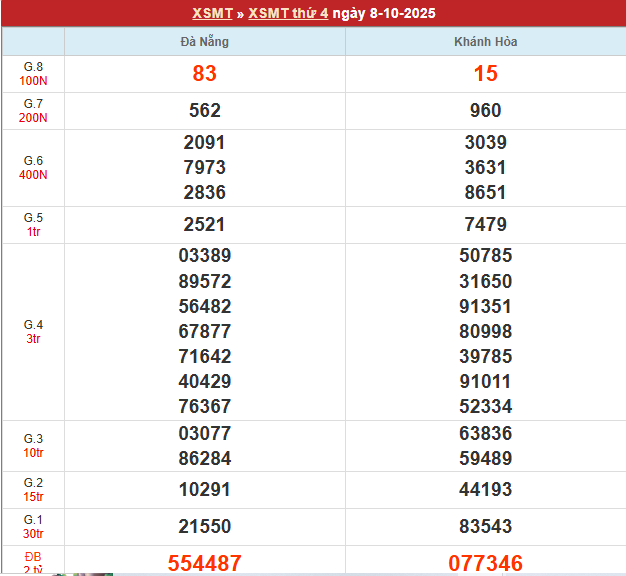626x576 pixels.
Task: Click Khánh Hòa G.8 result 15
Action: click(485, 74)
